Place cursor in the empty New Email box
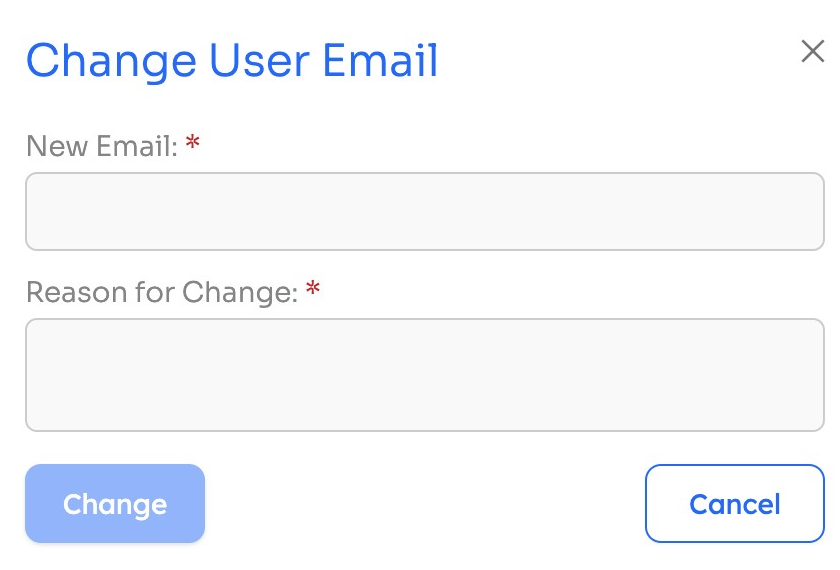 pyautogui.click(x=425, y=211)
